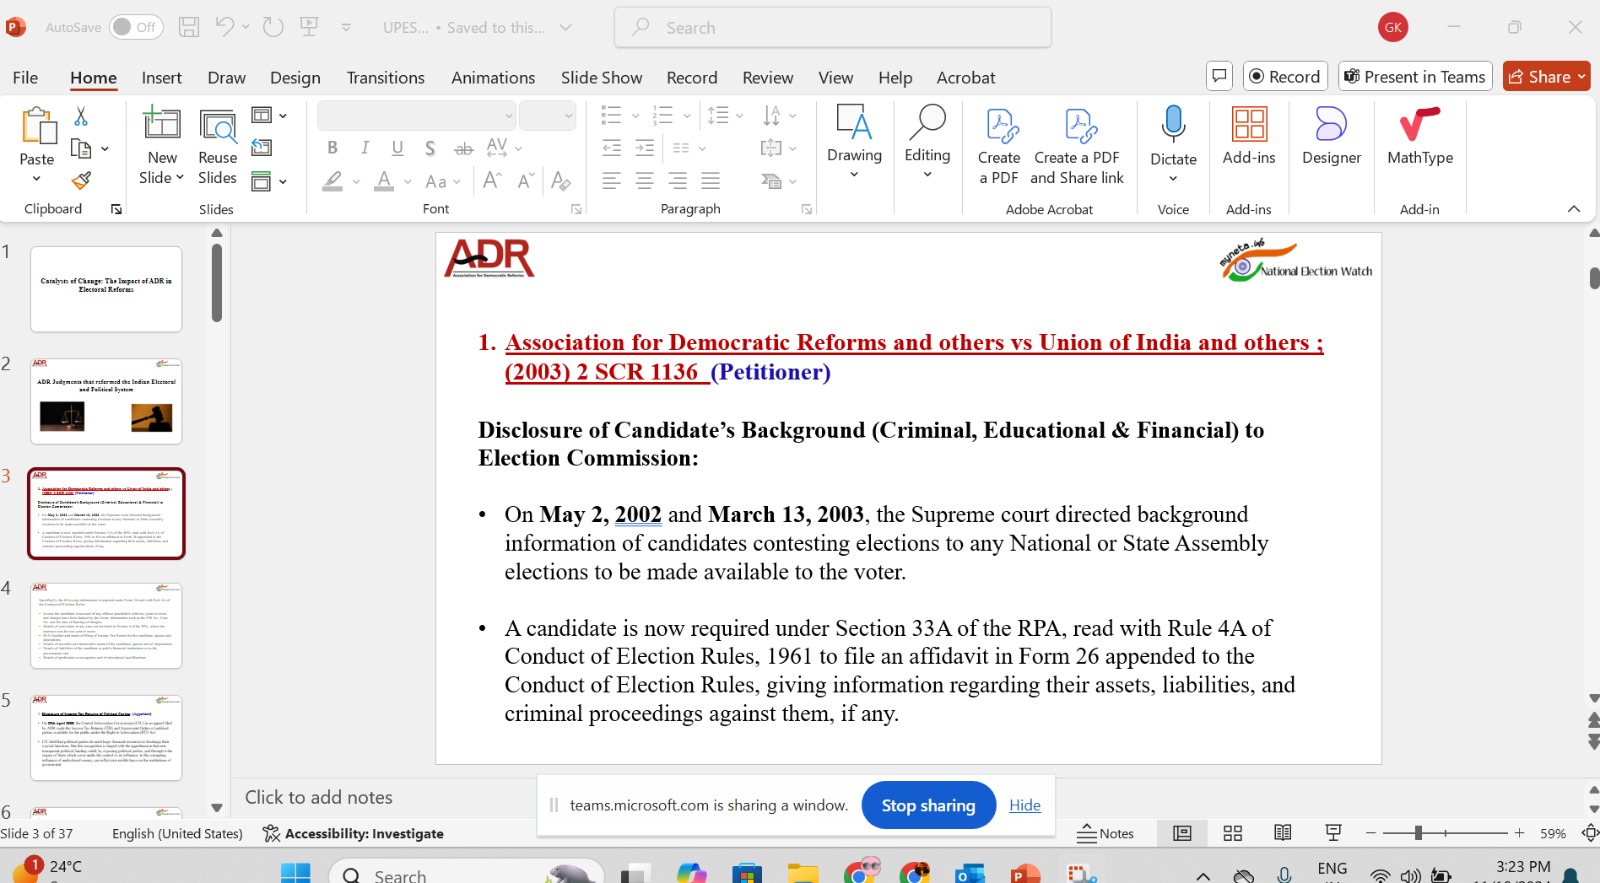Open the File menu
1600x883 pixels.
pos(25,77)
